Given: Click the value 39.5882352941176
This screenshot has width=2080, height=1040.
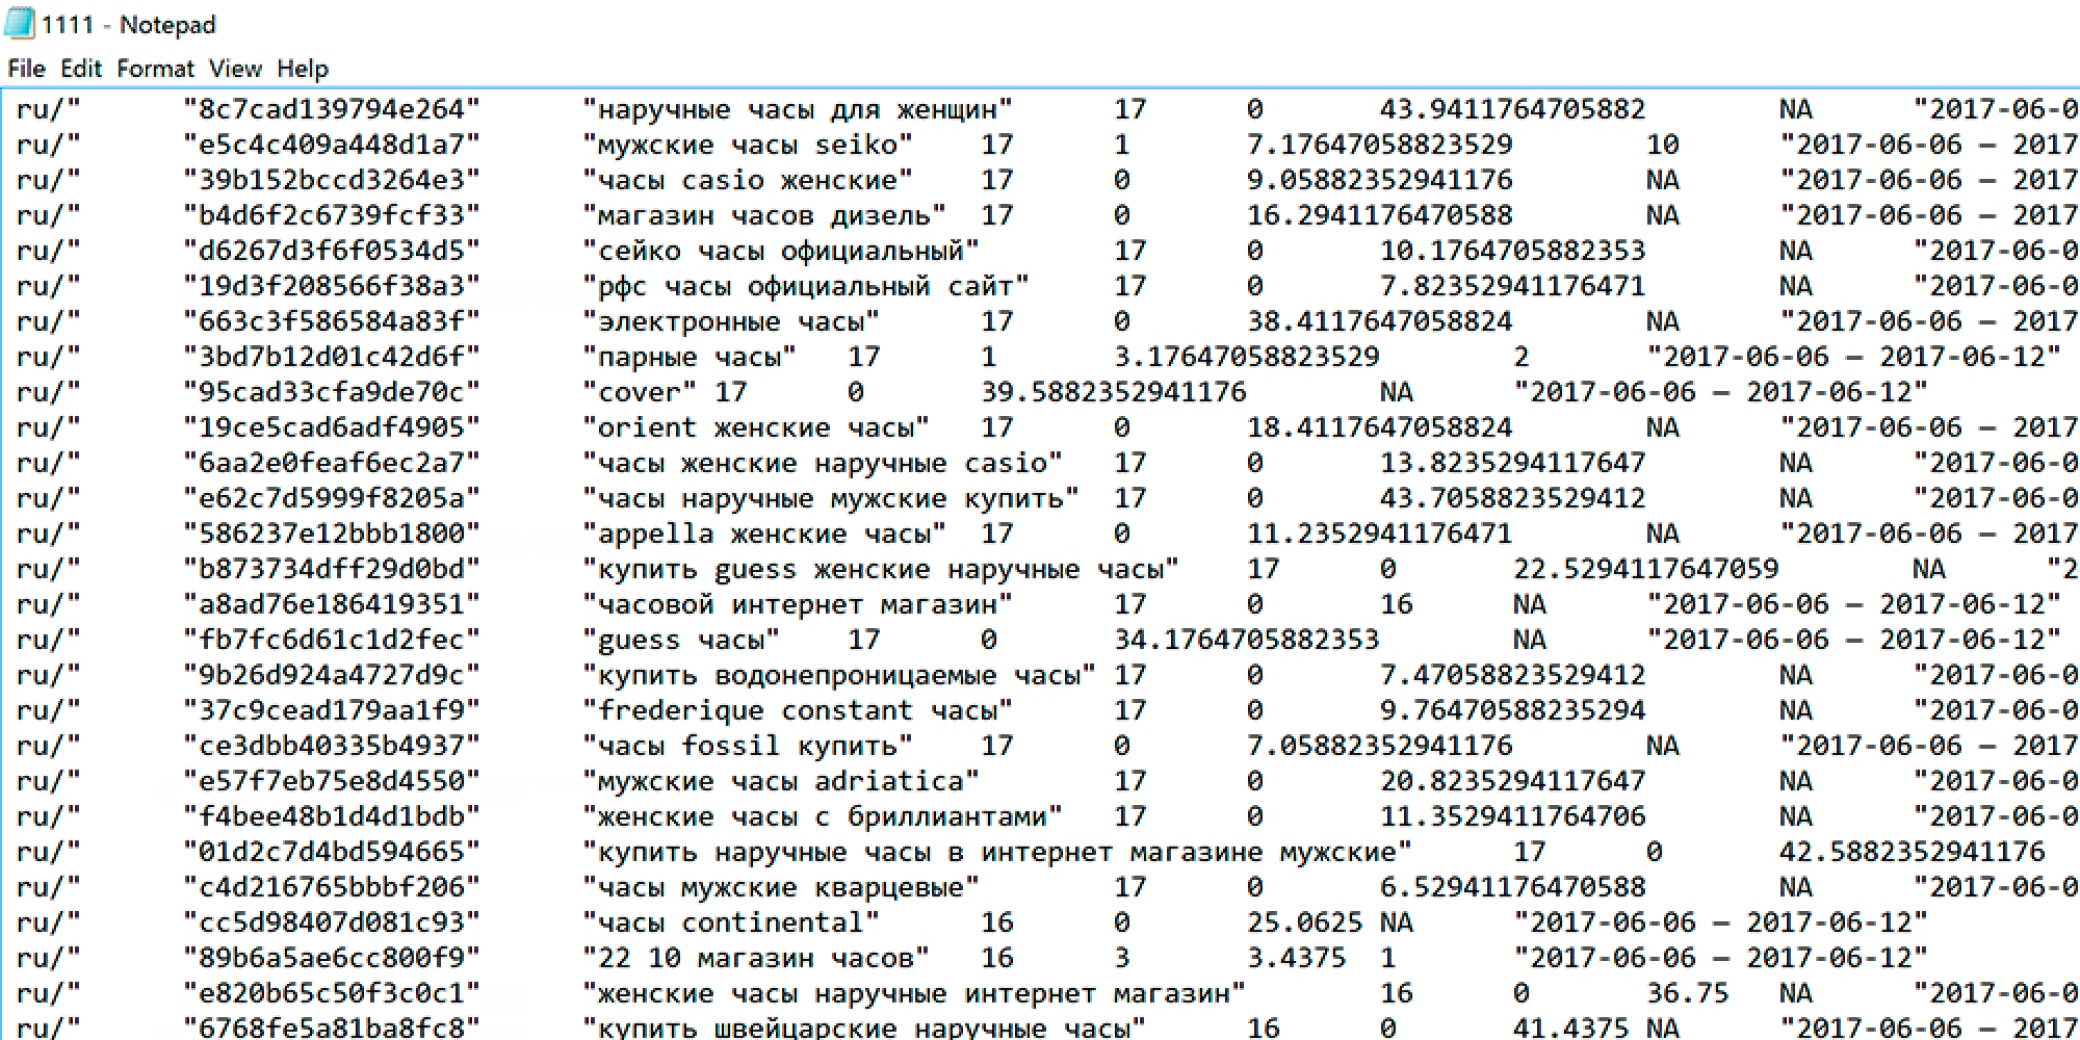Looking at the screenshot, I should click(x=1114, y=392).
